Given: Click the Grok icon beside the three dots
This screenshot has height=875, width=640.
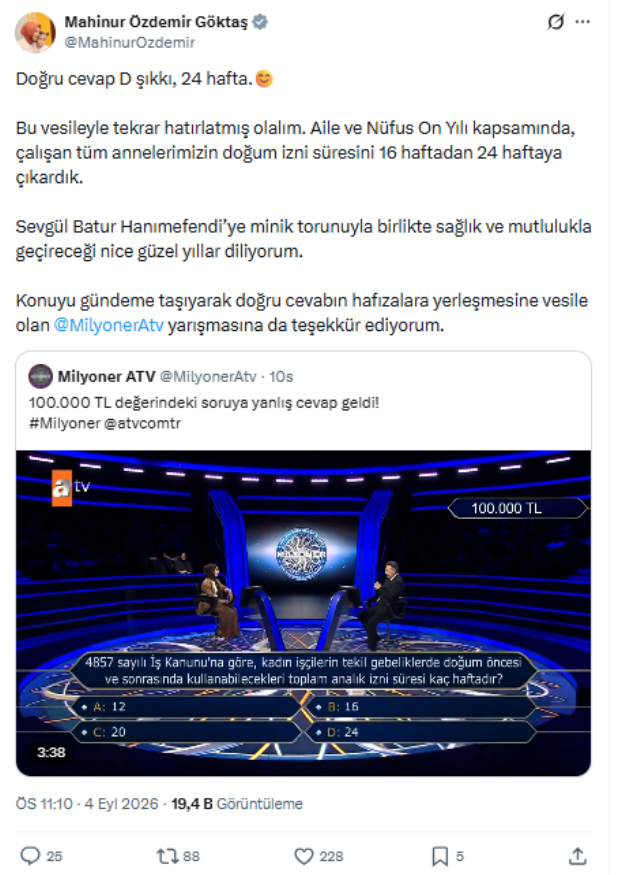Looking at the screenshot, I should tap(556, 22).
